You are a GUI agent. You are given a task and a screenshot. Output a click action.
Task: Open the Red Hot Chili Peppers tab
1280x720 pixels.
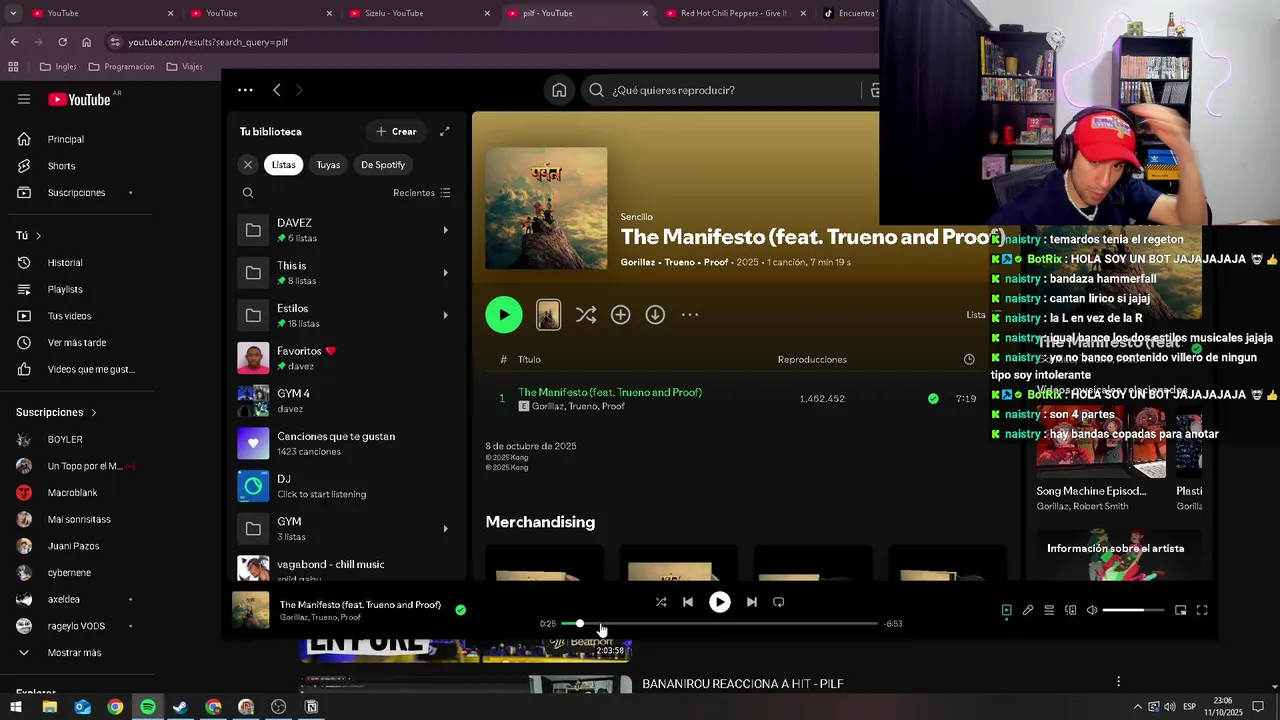click(736, 13)
